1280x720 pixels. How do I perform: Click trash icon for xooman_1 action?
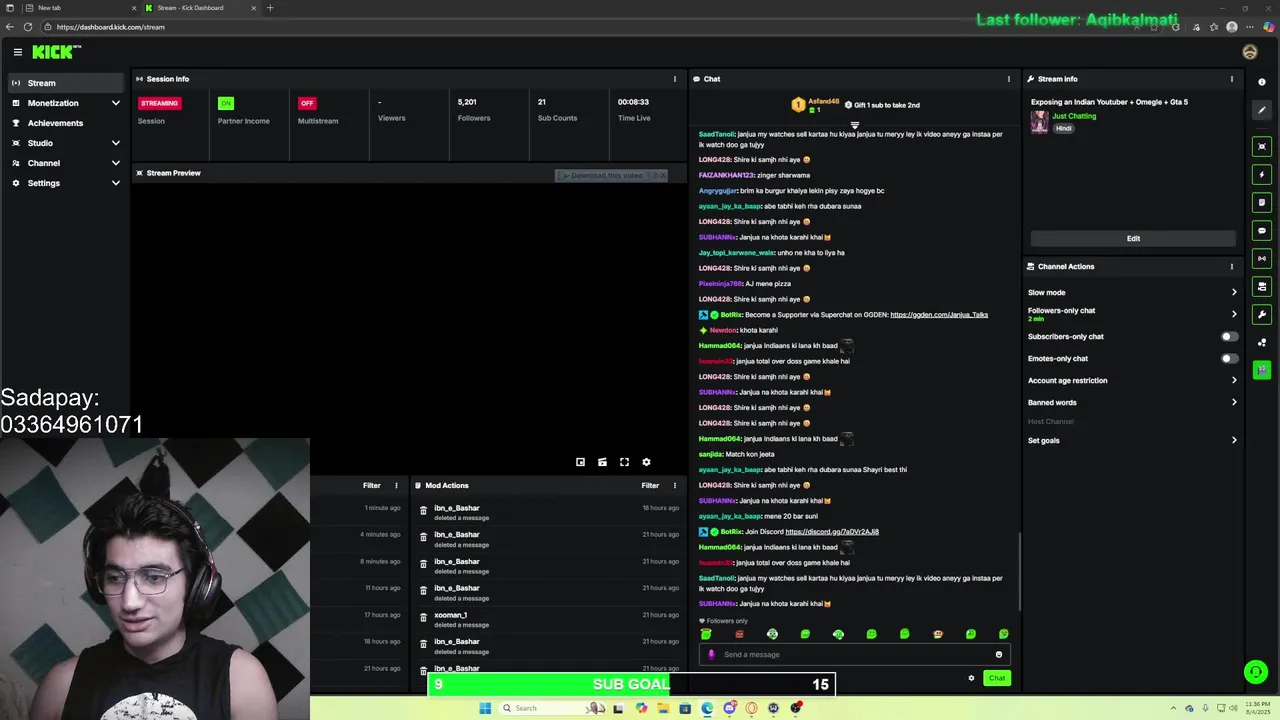click(423, 617)
